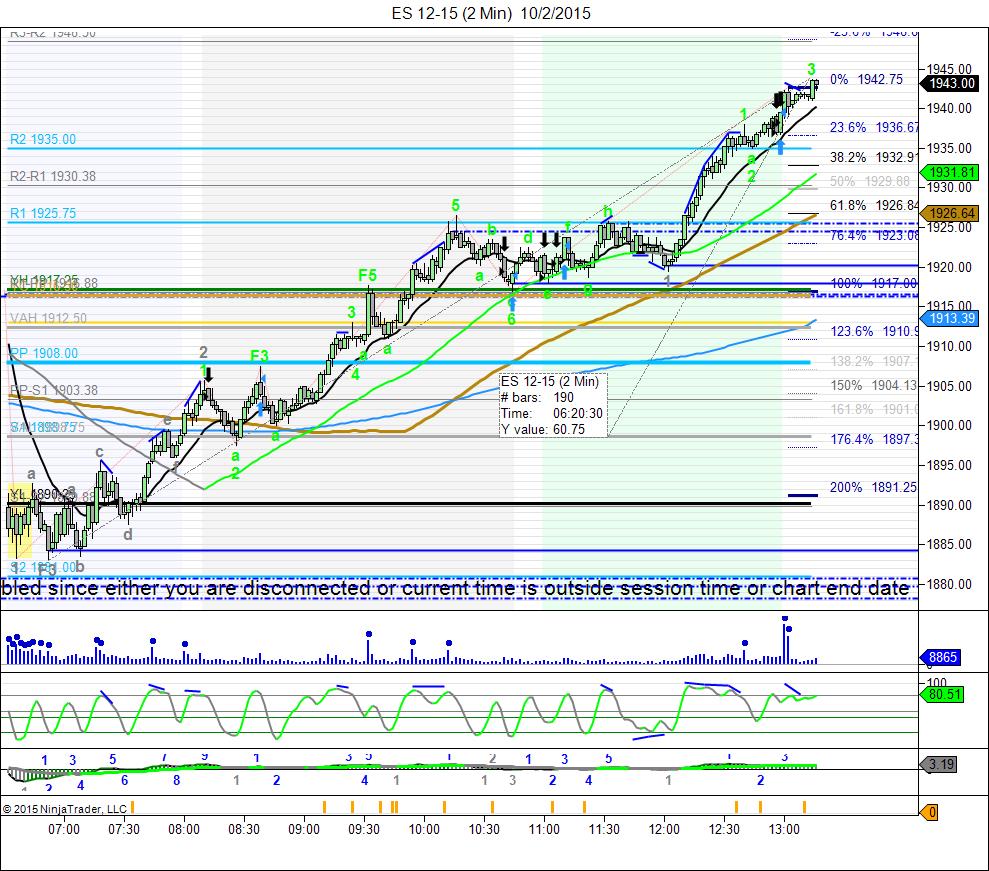Click the PP-S1 1903.38 pivot label
989x871 pixels.
[x=54, y=390]
